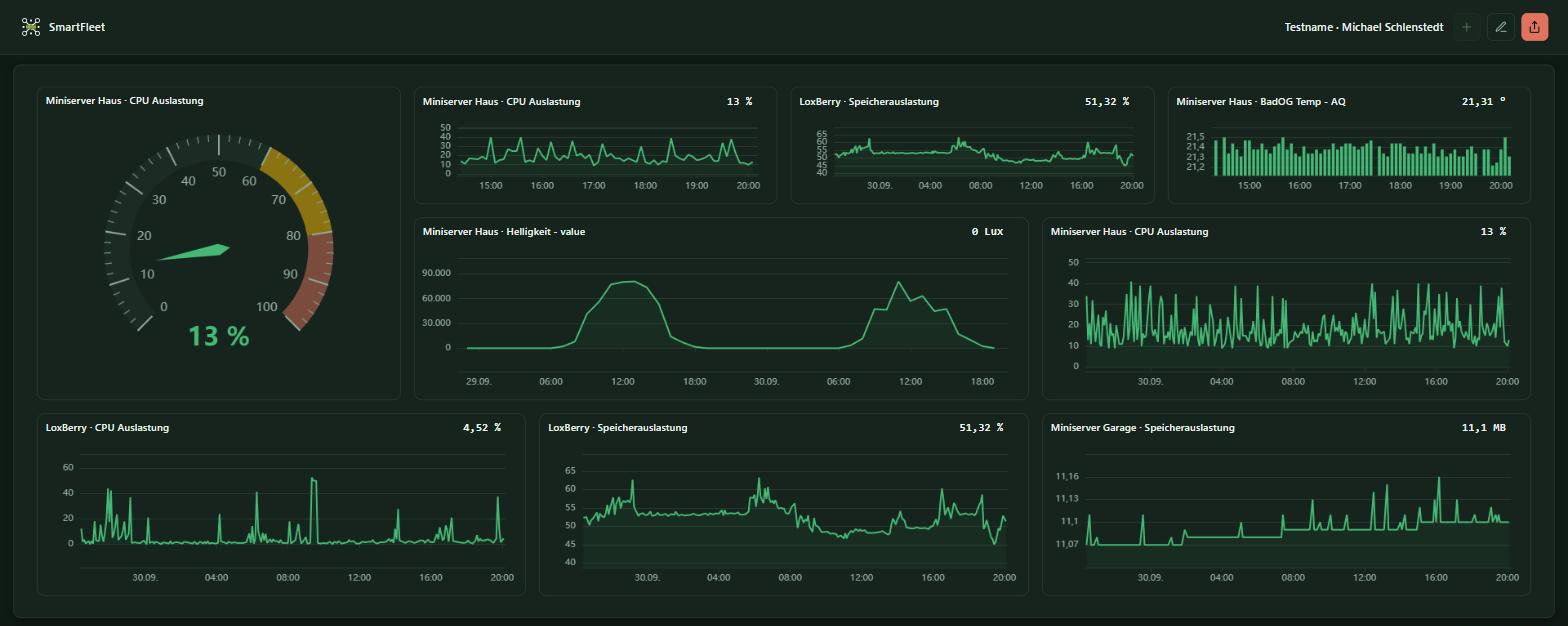1568x626 pixels.
Task: Click the top row 51,32 % value
Action: pos(1107,102)
